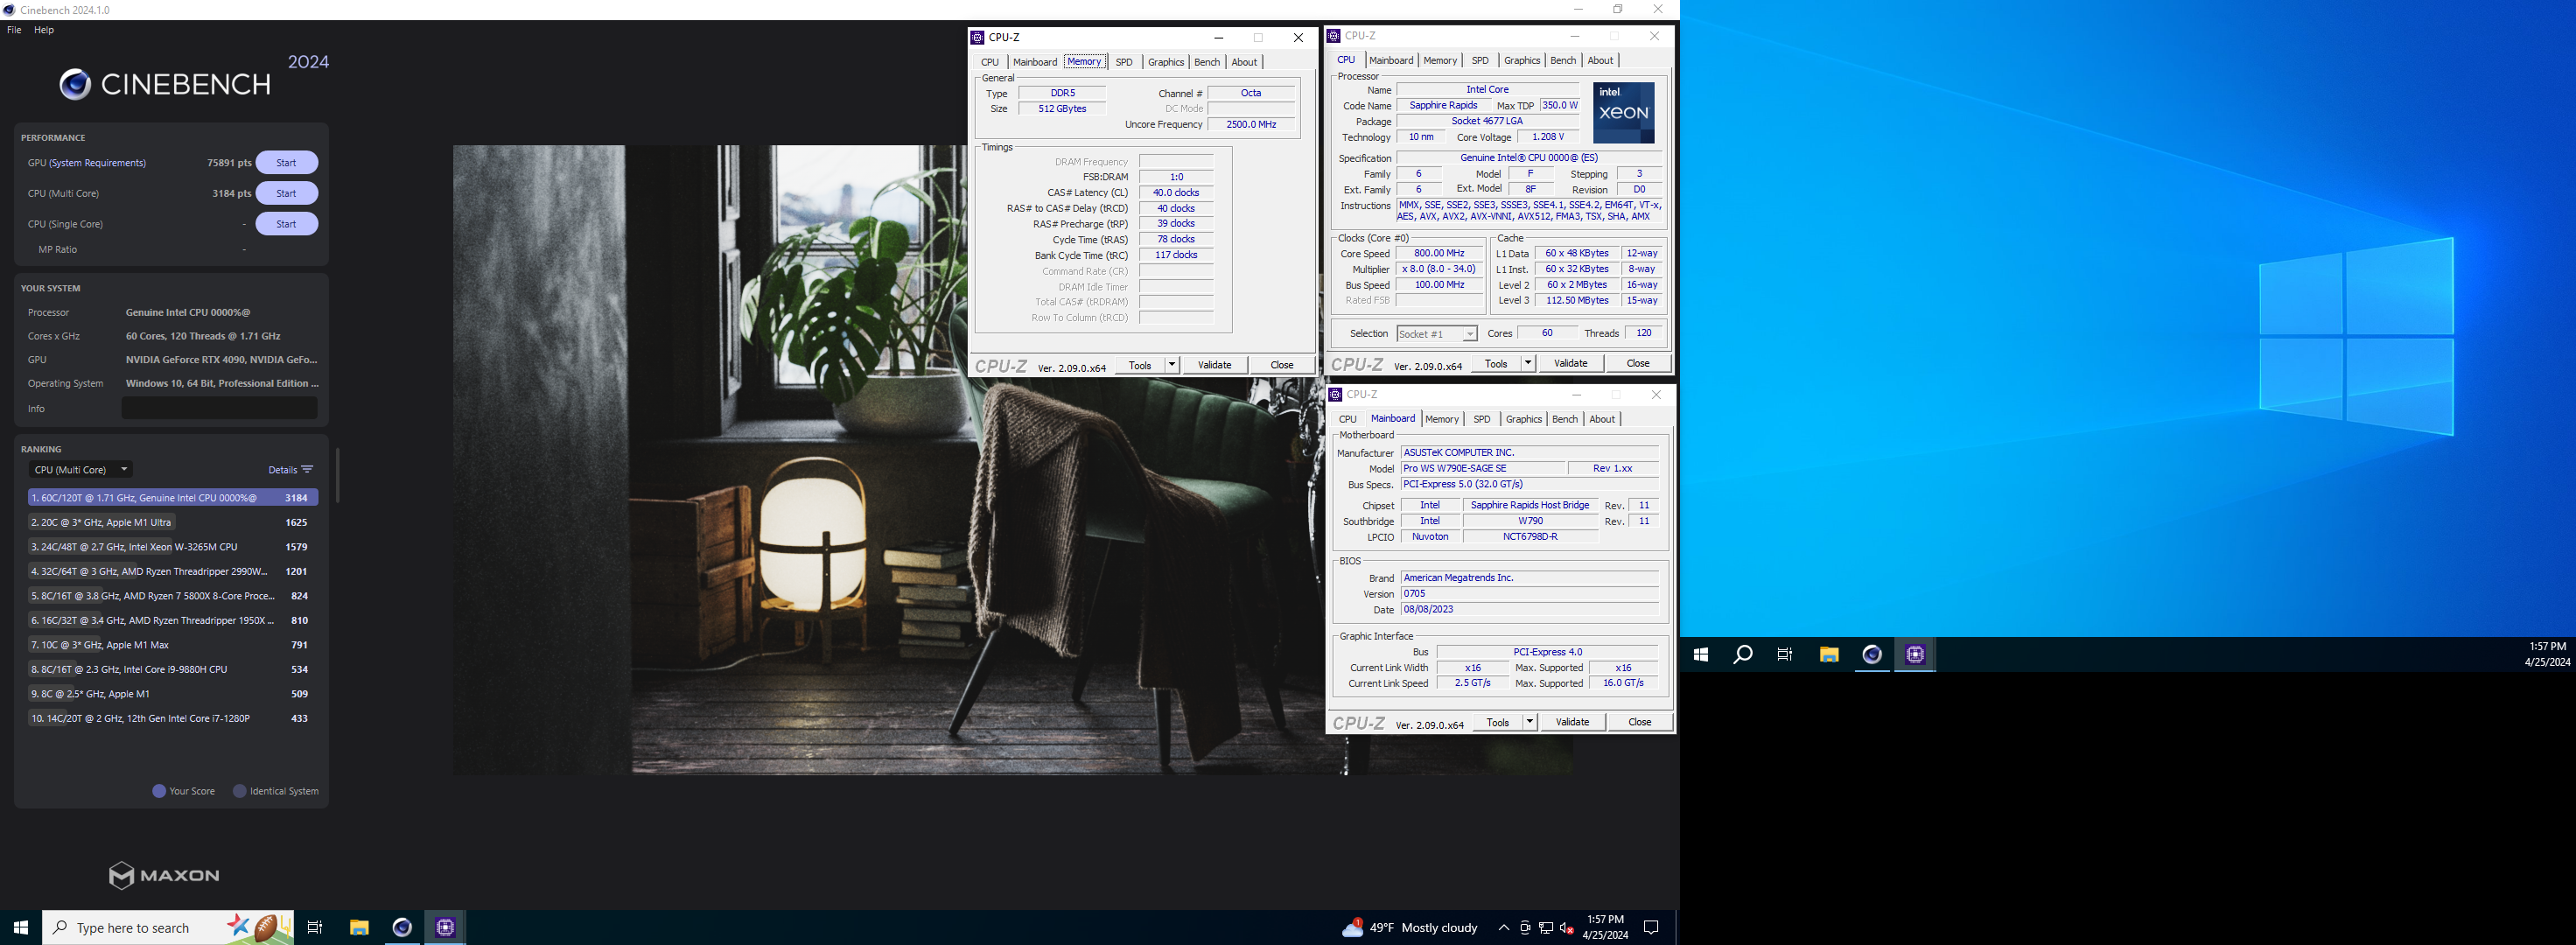Click the tray icon left of network
The height and width of the screenshot is (945, 2576).
tap(1525, 928)
